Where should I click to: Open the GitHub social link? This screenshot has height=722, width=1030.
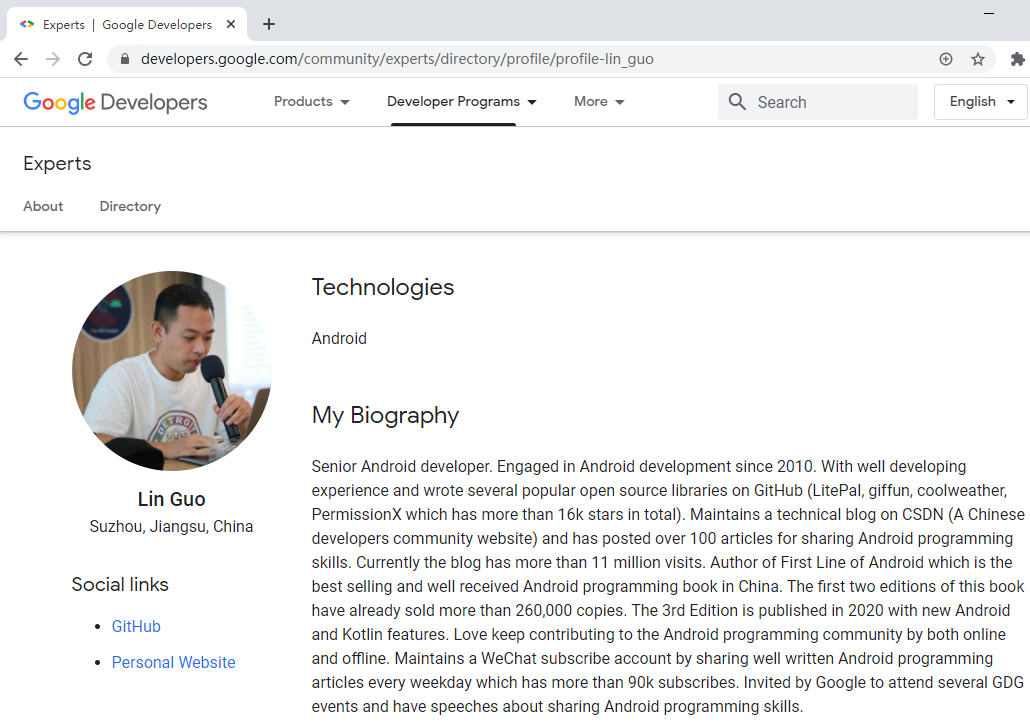(136, 626)
